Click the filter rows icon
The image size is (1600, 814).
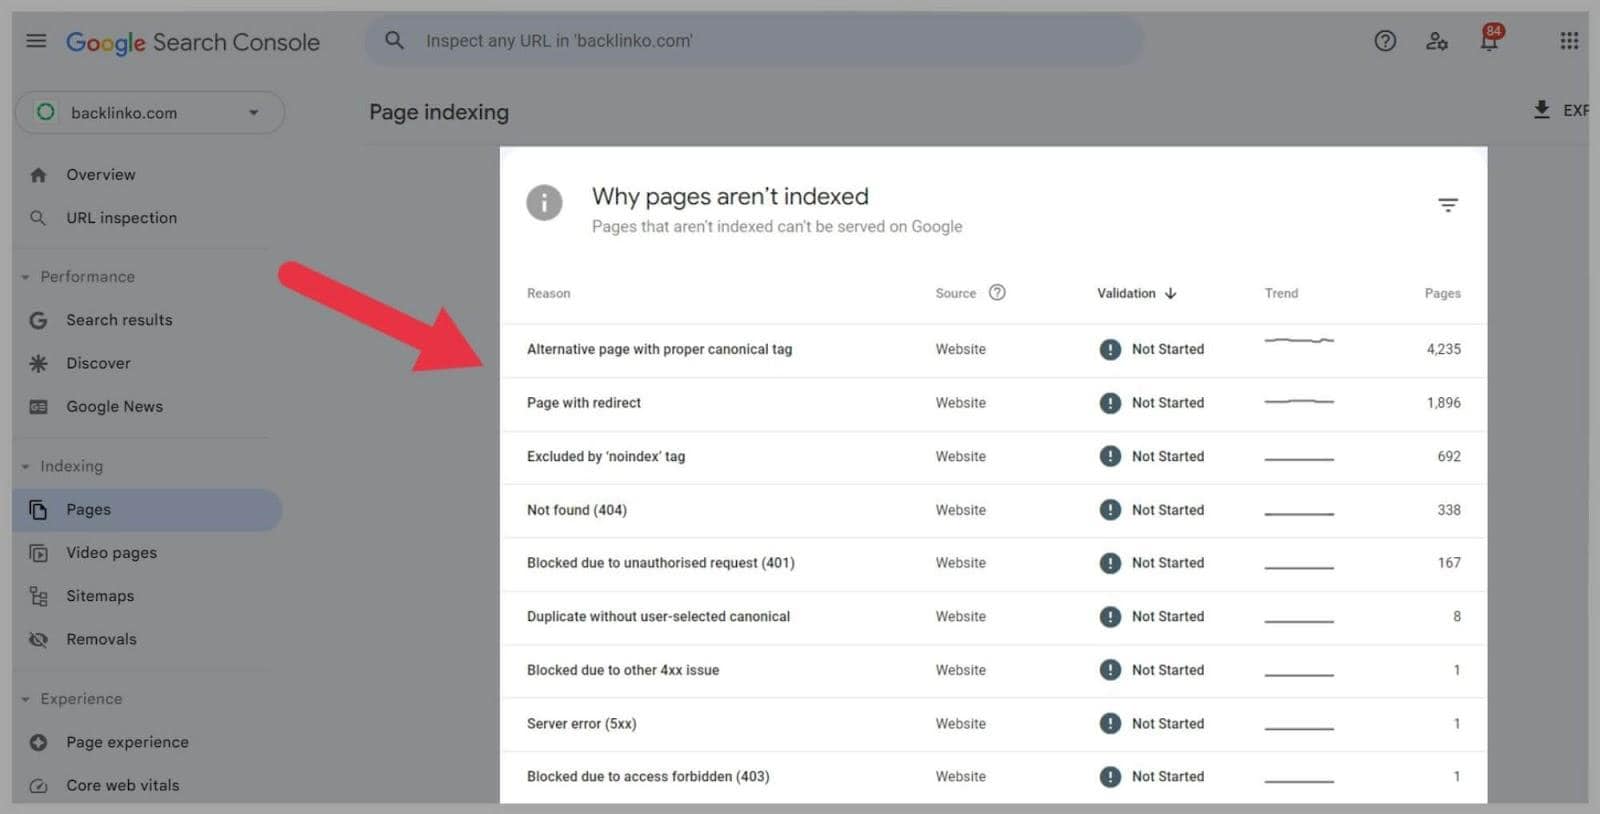point(1447,205)
